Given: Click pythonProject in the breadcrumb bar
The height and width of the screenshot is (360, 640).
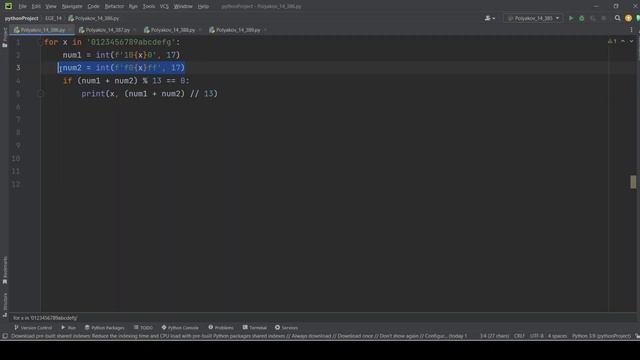Looking at the screenshot, I should (22, 18).
